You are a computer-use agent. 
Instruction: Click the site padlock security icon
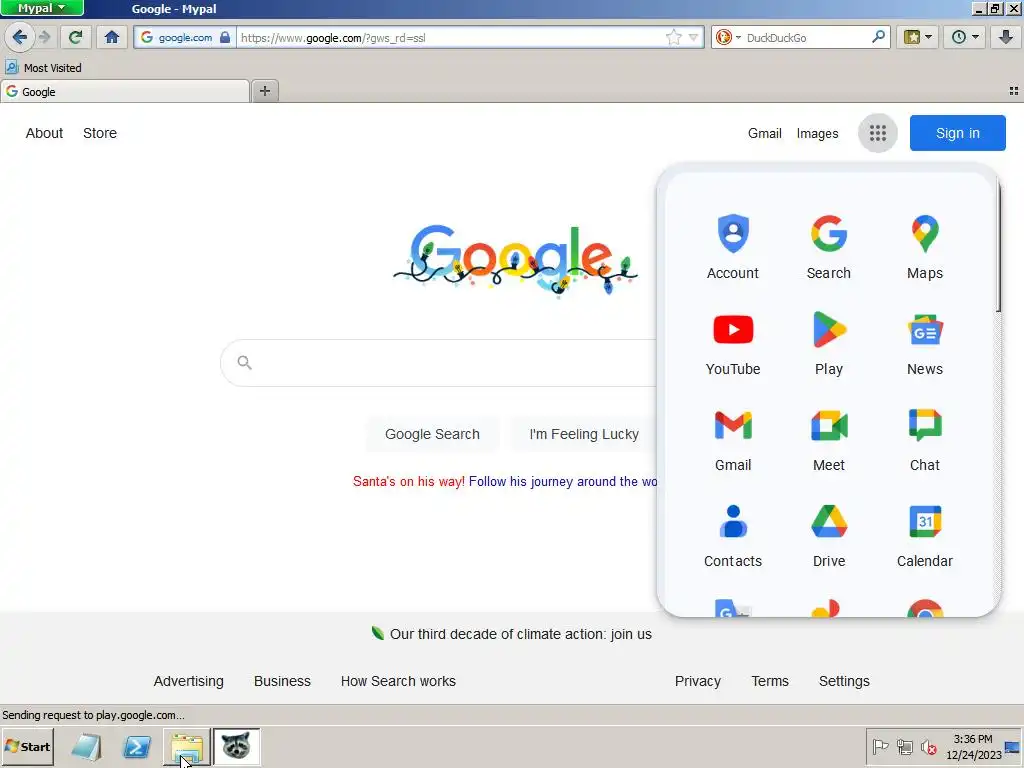coord(225,37)
